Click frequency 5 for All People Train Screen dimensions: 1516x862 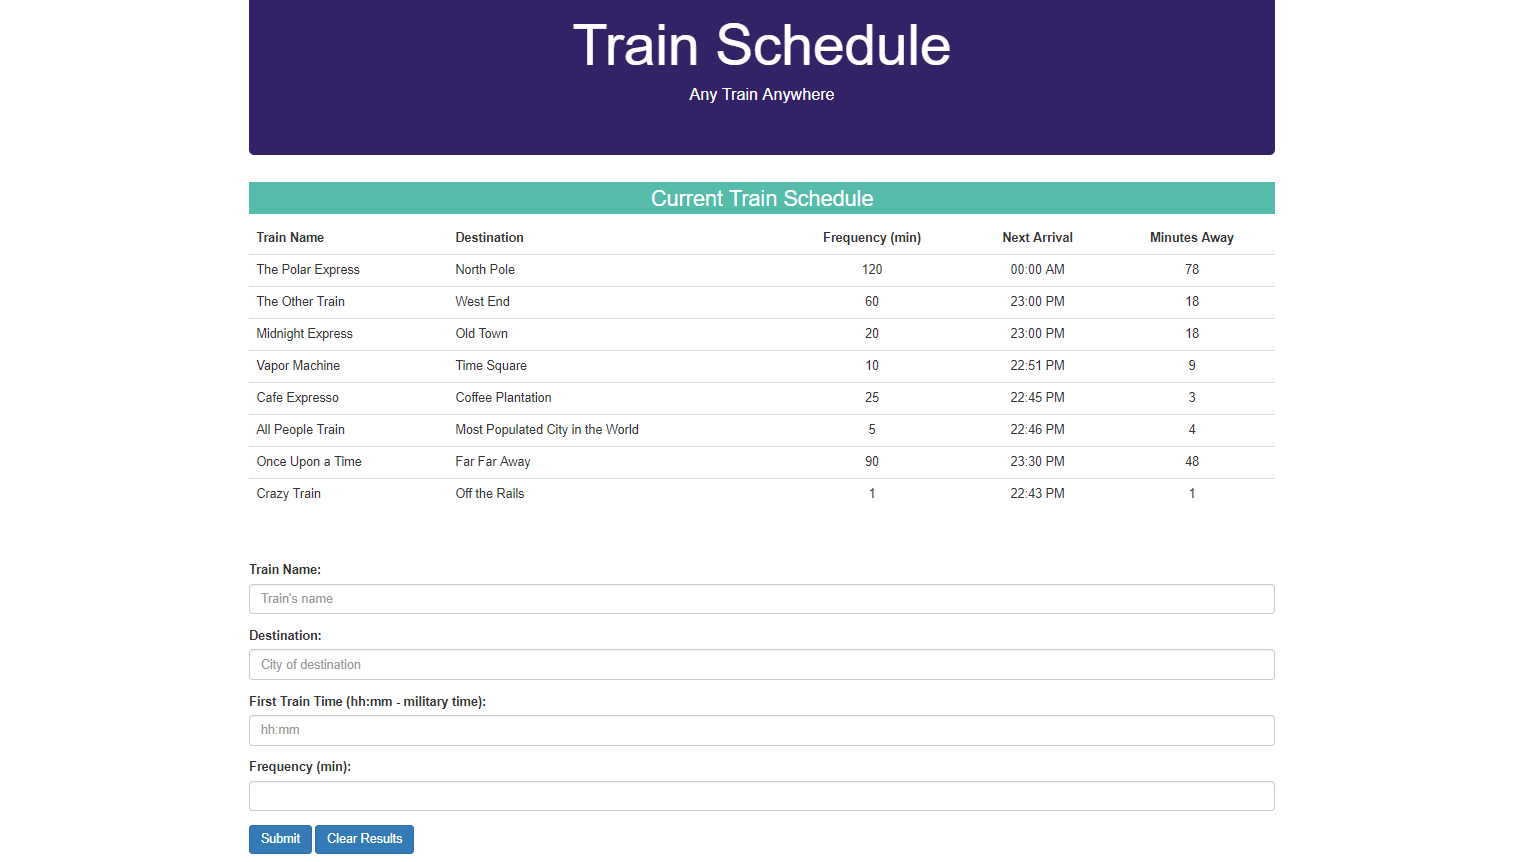872,430
